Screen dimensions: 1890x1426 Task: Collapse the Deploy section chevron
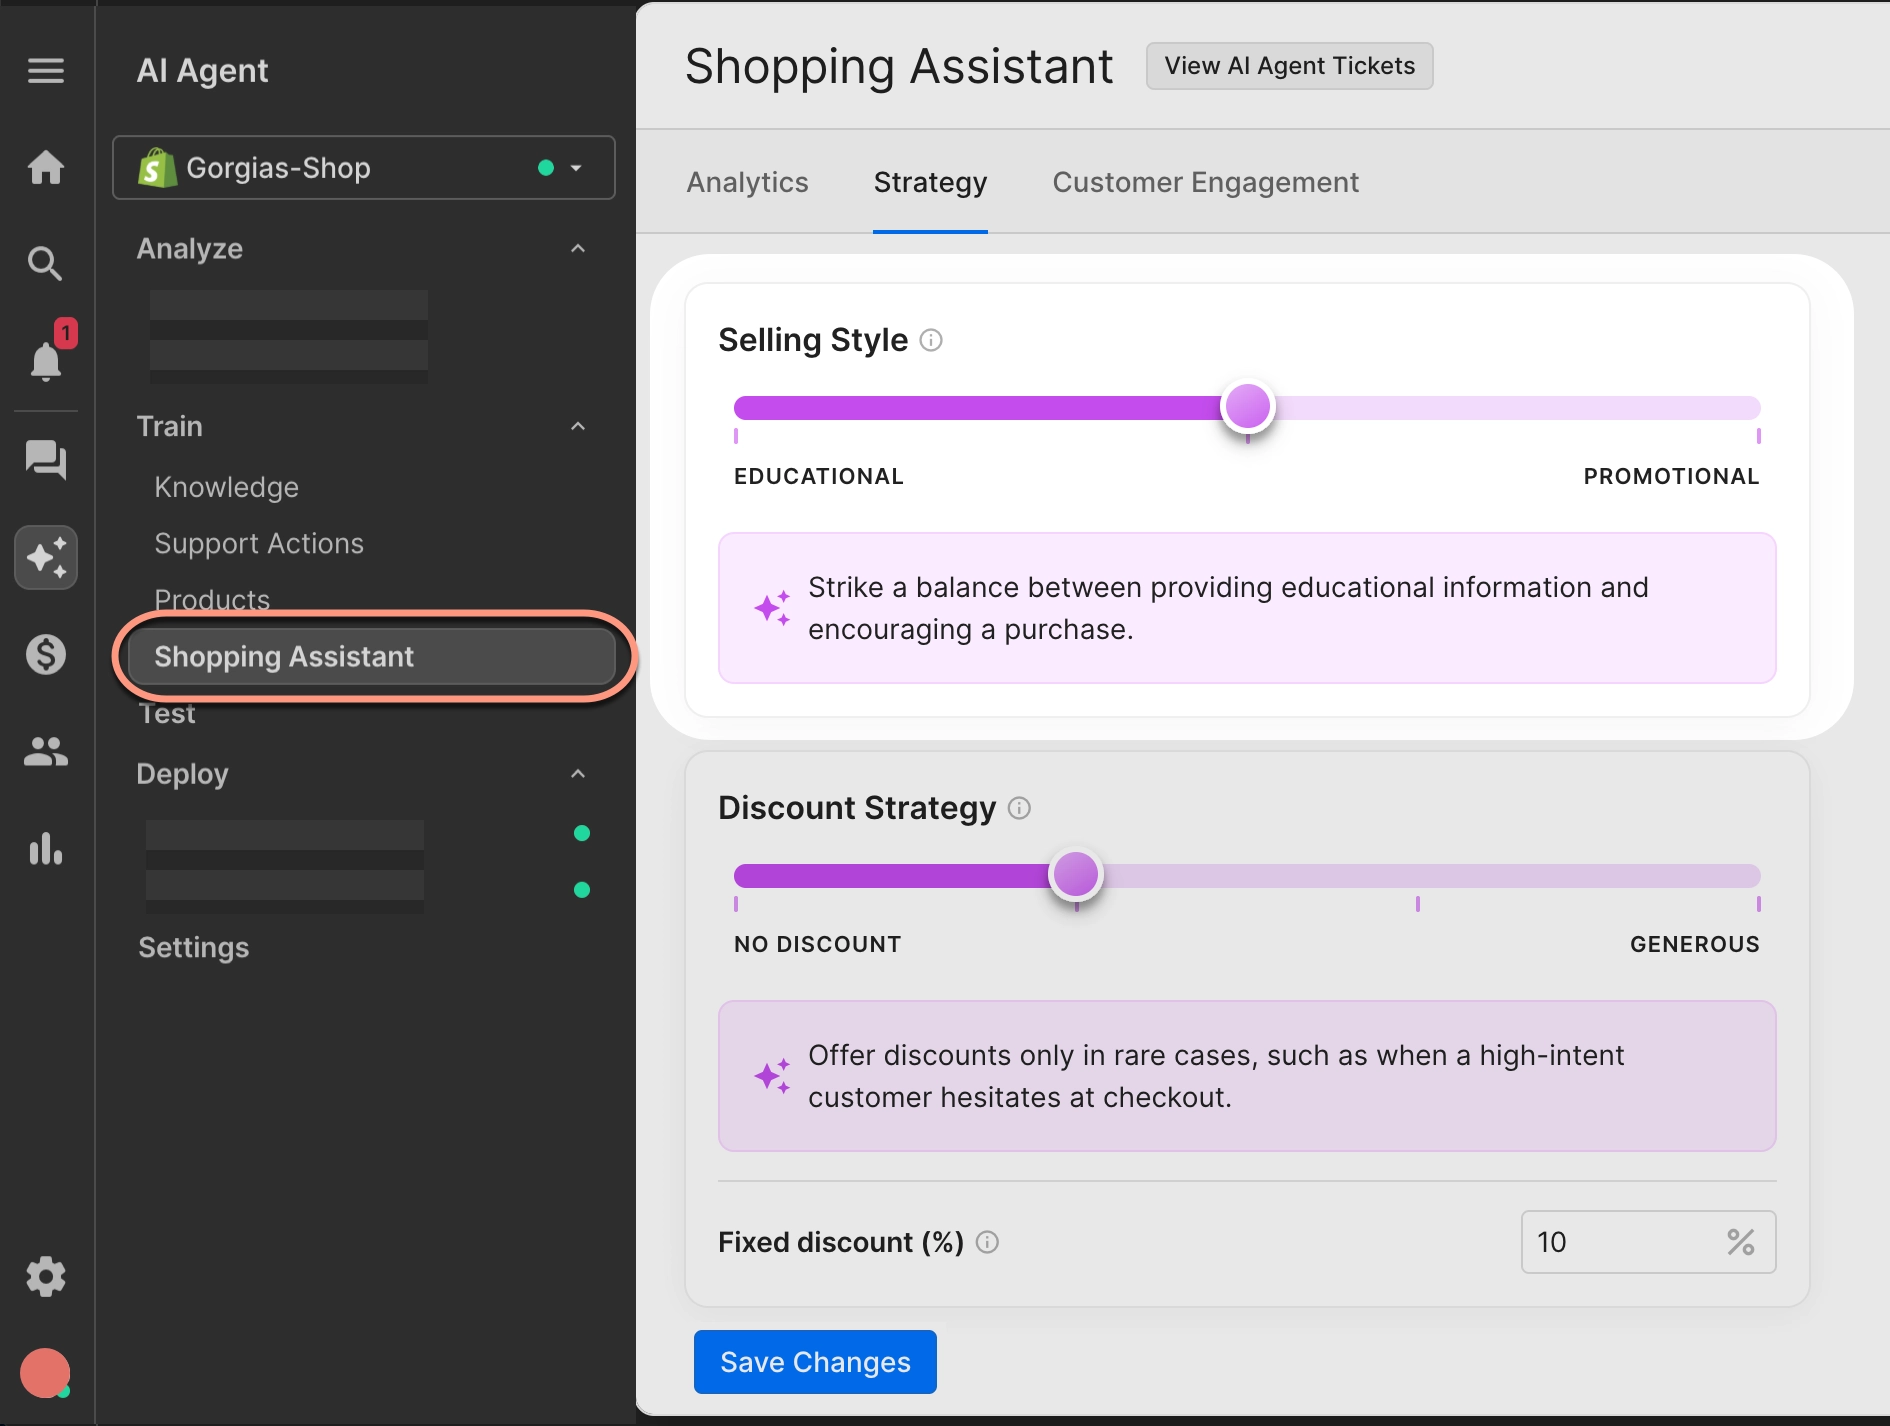tap(578, 773)
